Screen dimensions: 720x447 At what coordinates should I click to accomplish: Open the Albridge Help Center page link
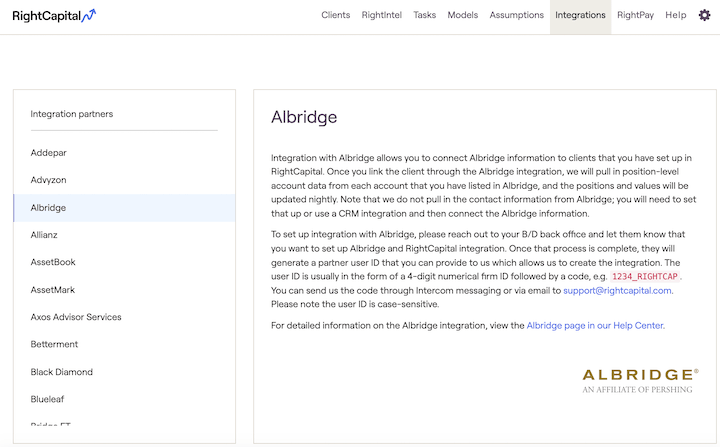pos(595,325)
